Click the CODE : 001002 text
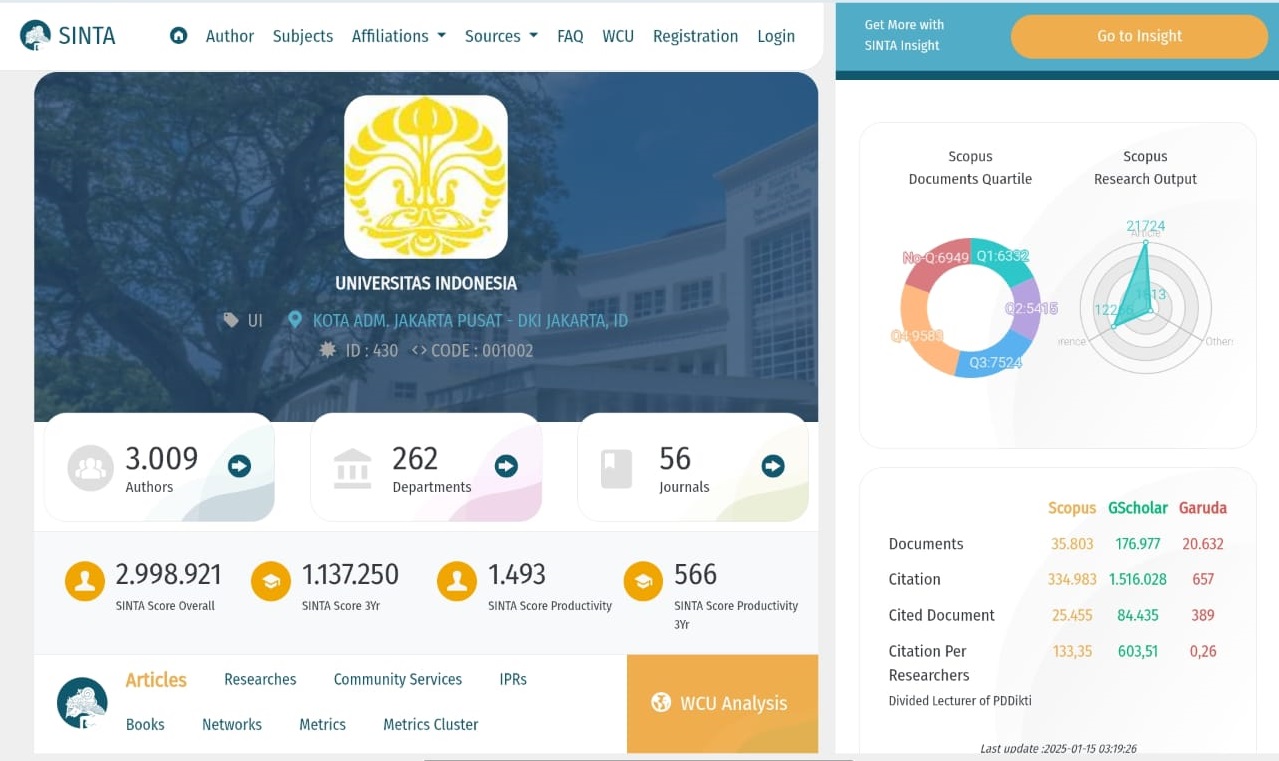The height and width of the screenshot is (761, 1279). coord(482,350)
